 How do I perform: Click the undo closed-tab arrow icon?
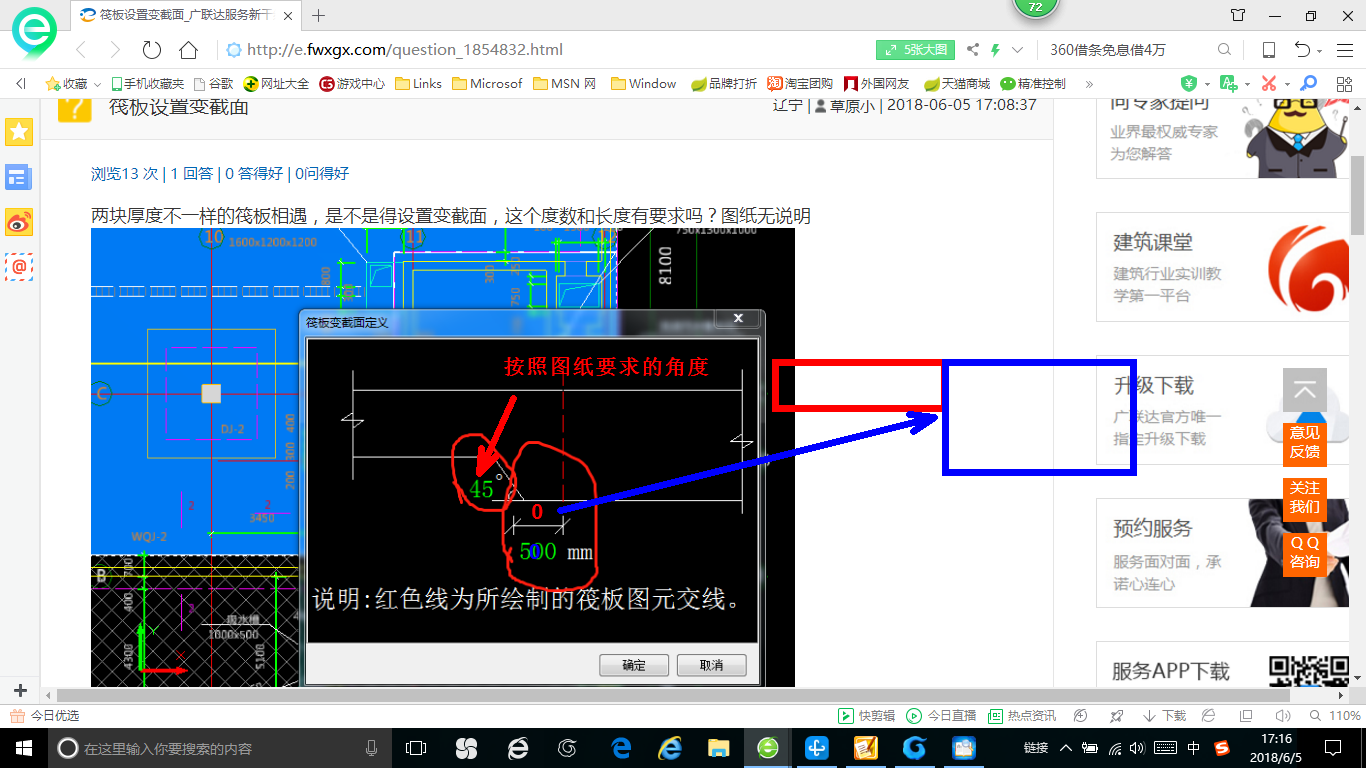[x=1302, y=50]
